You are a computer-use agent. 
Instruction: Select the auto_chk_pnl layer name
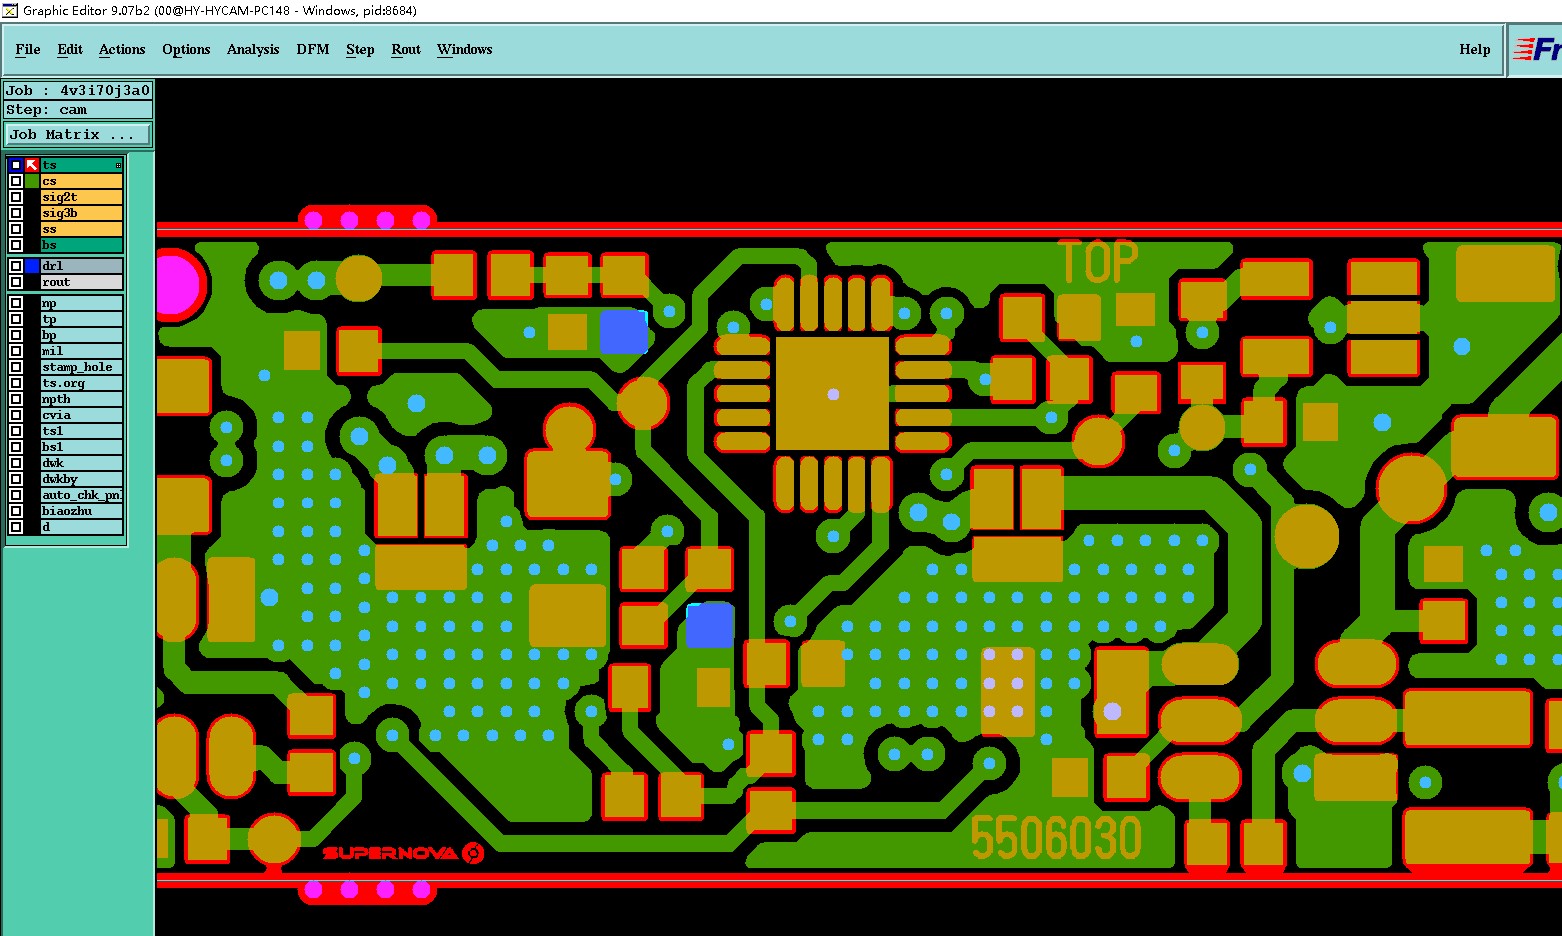click(82, 495)
